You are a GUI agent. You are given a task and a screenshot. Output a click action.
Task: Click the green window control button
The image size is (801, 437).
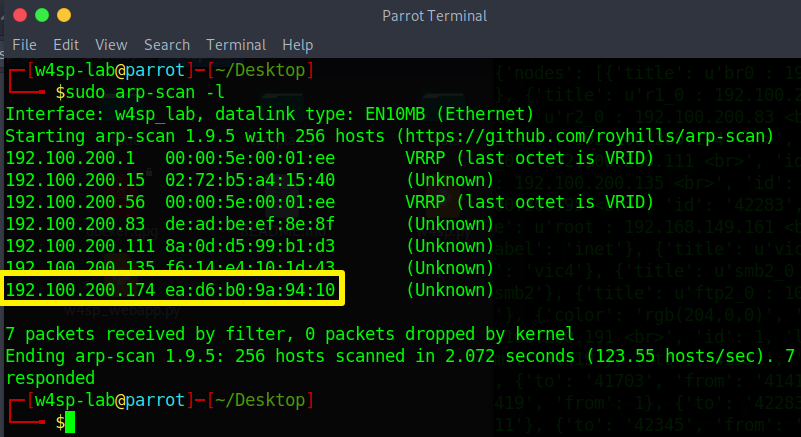(x=42, y=15)
